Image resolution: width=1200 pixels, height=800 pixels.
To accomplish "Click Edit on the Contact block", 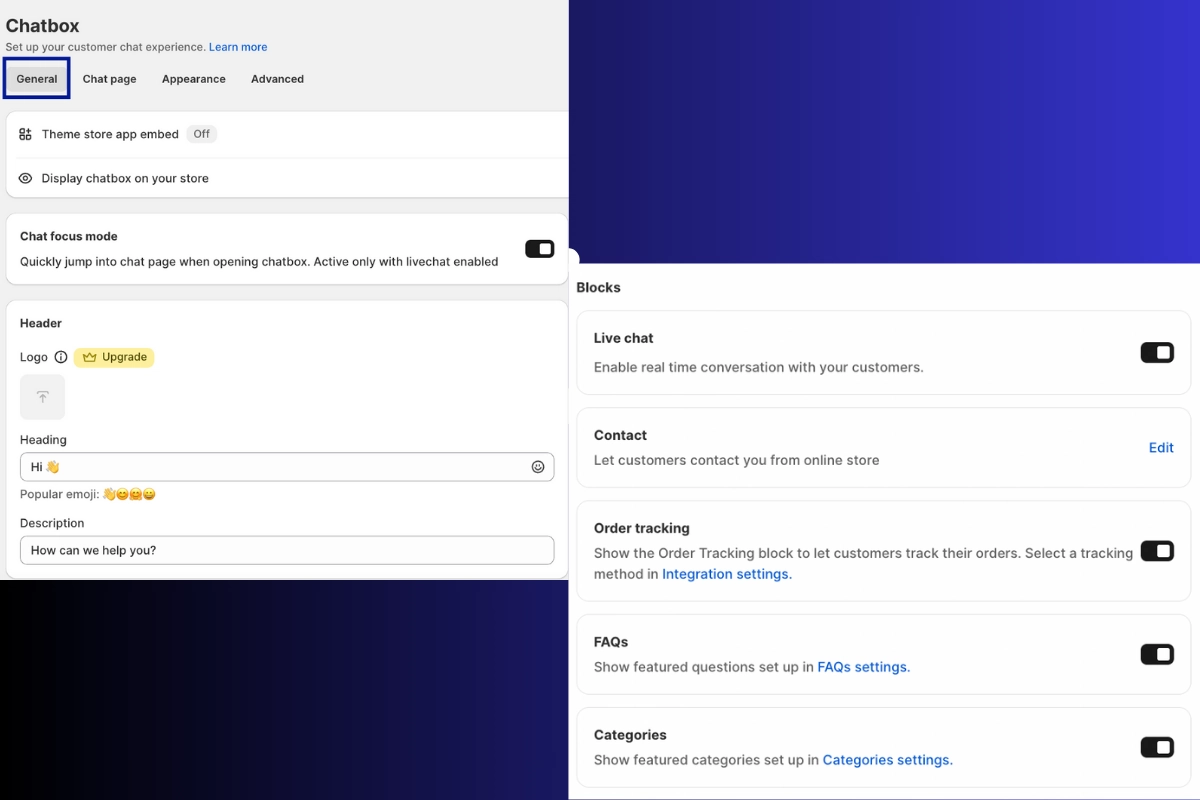I will pos(1161,448).
